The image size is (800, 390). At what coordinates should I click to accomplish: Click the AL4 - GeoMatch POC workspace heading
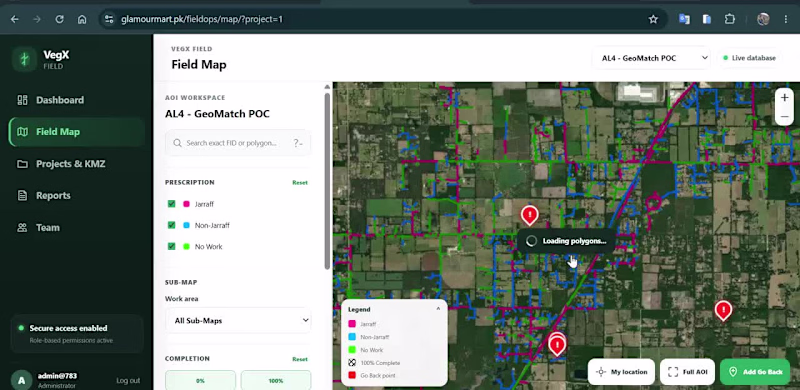(217, 114)
